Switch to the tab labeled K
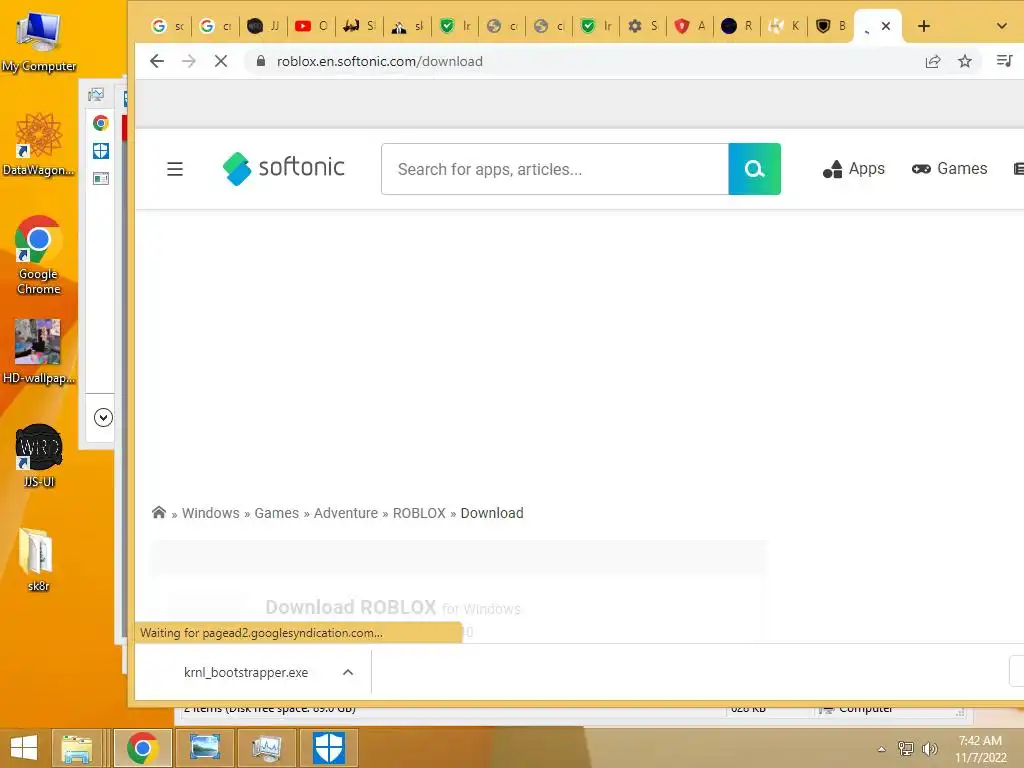Screen dimensions: 1024x768 [x=784, y=26]
